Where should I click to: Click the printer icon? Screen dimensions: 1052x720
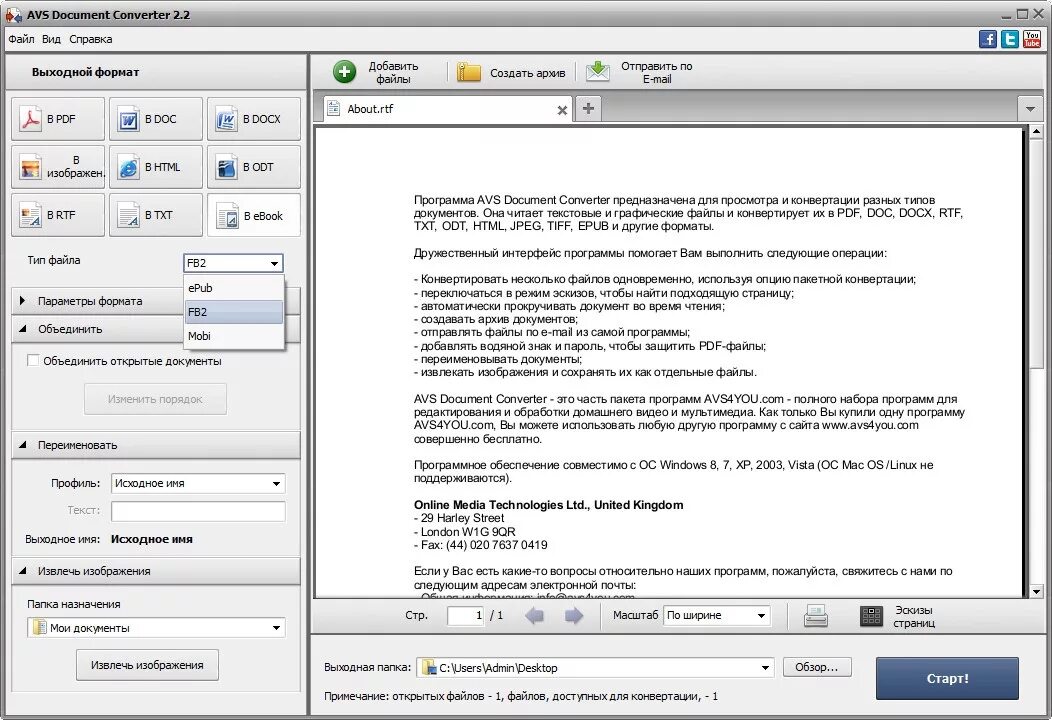tap(816, 615)
